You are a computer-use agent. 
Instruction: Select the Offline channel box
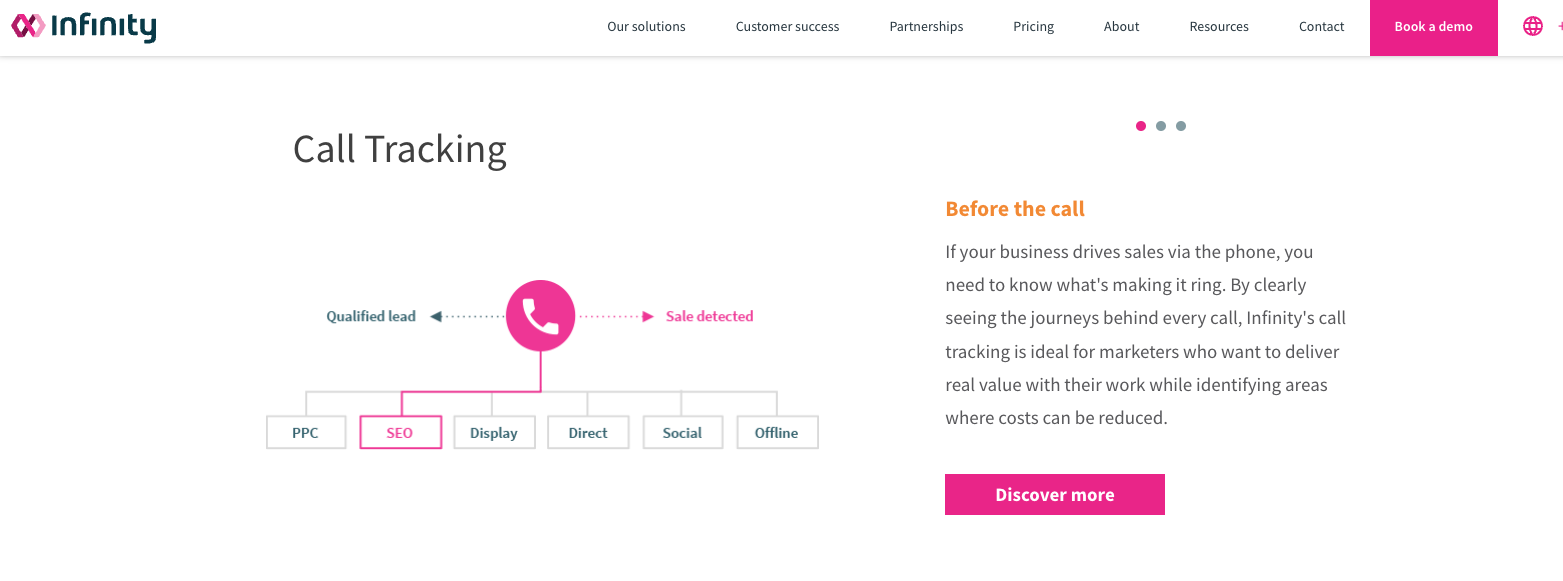click(x=777, y=433)
